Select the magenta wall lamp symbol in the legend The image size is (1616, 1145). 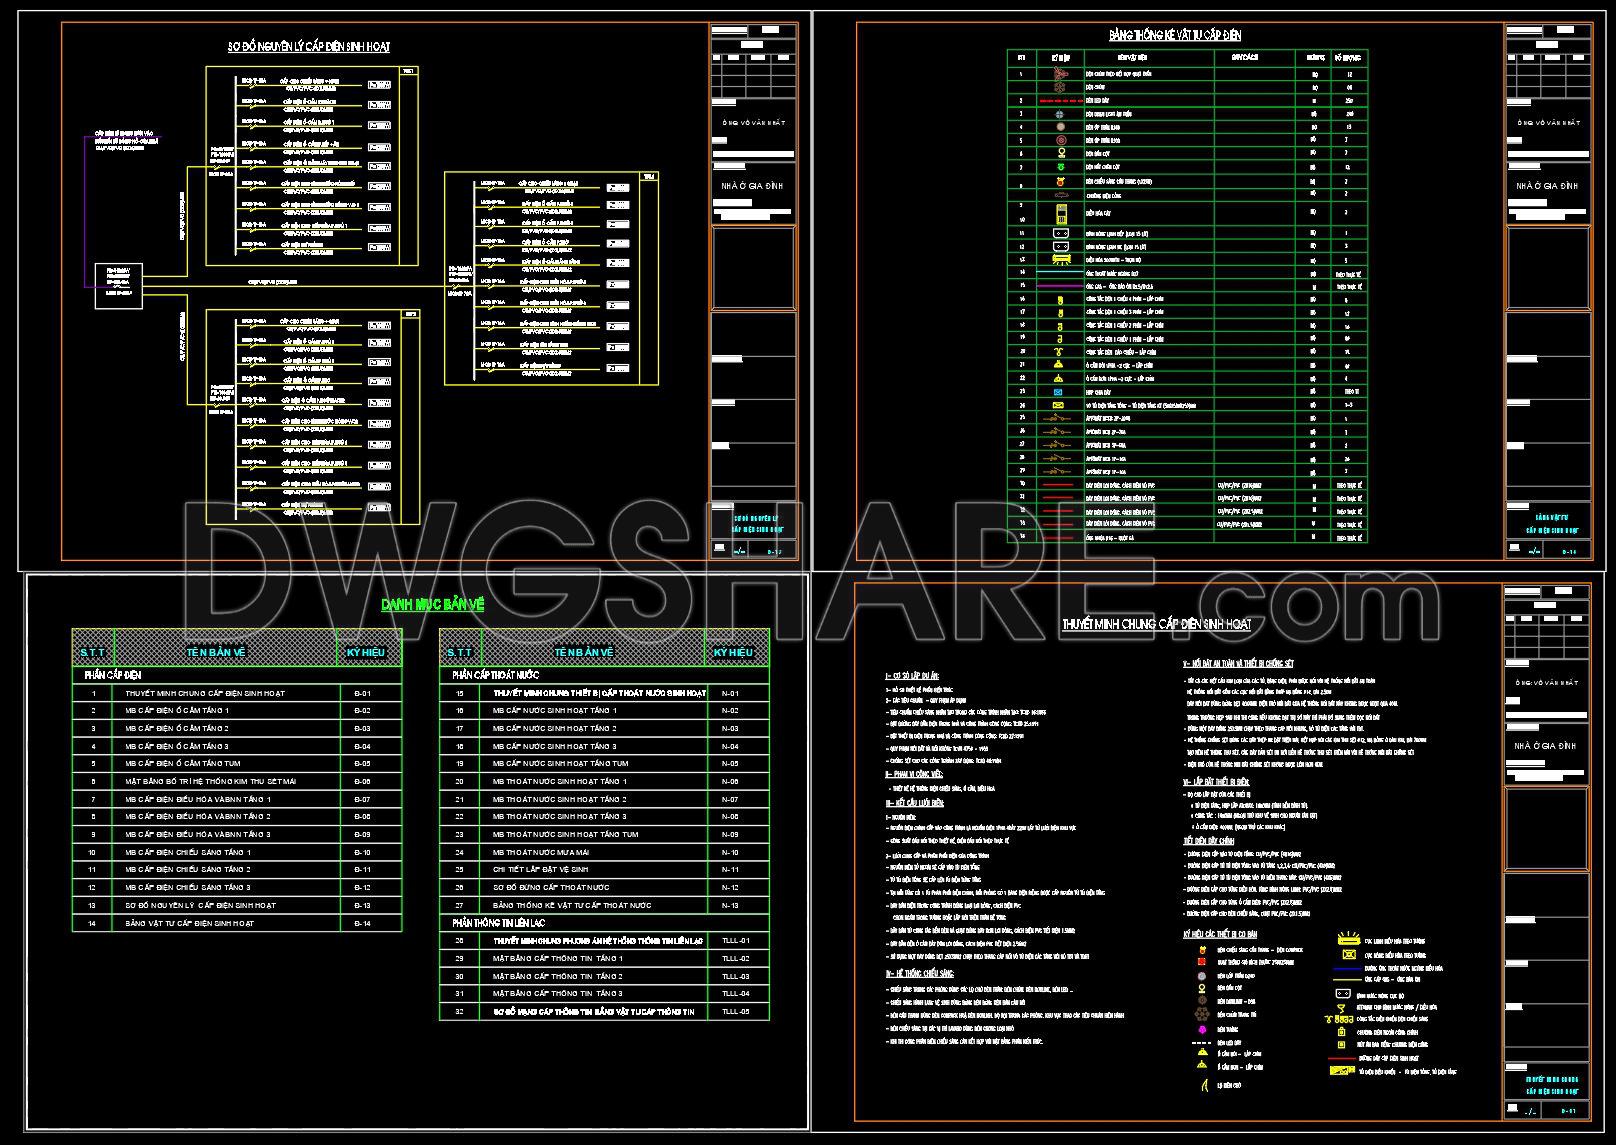pos(1202,1030)
